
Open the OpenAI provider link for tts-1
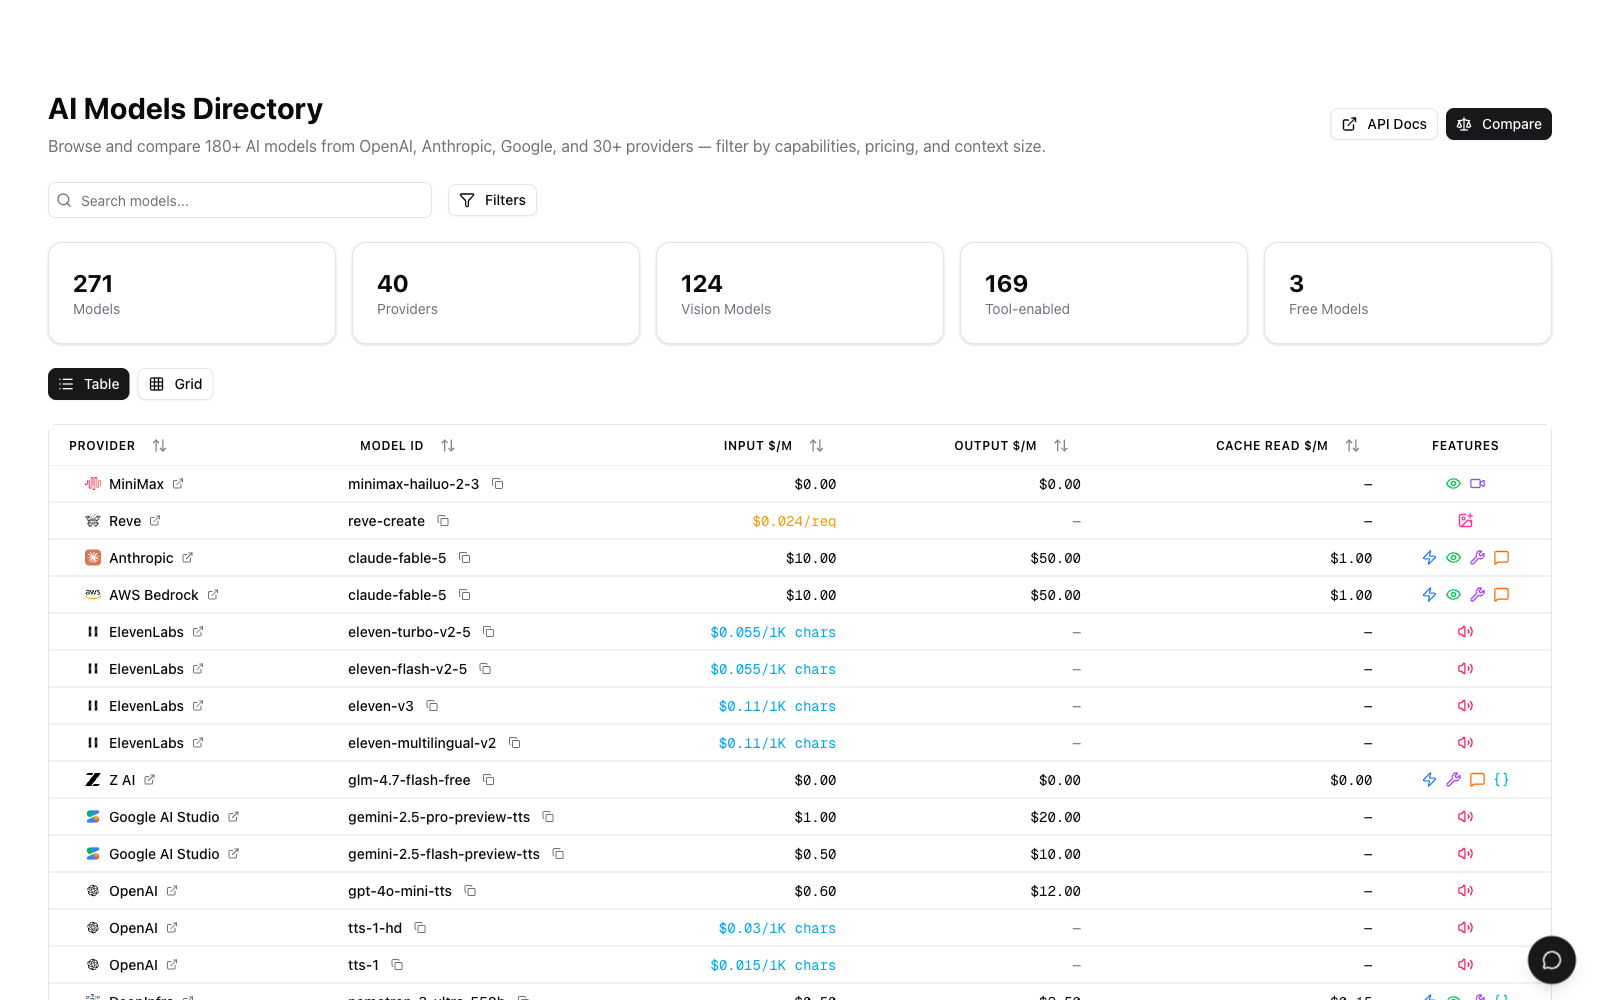tap(172, 965)
